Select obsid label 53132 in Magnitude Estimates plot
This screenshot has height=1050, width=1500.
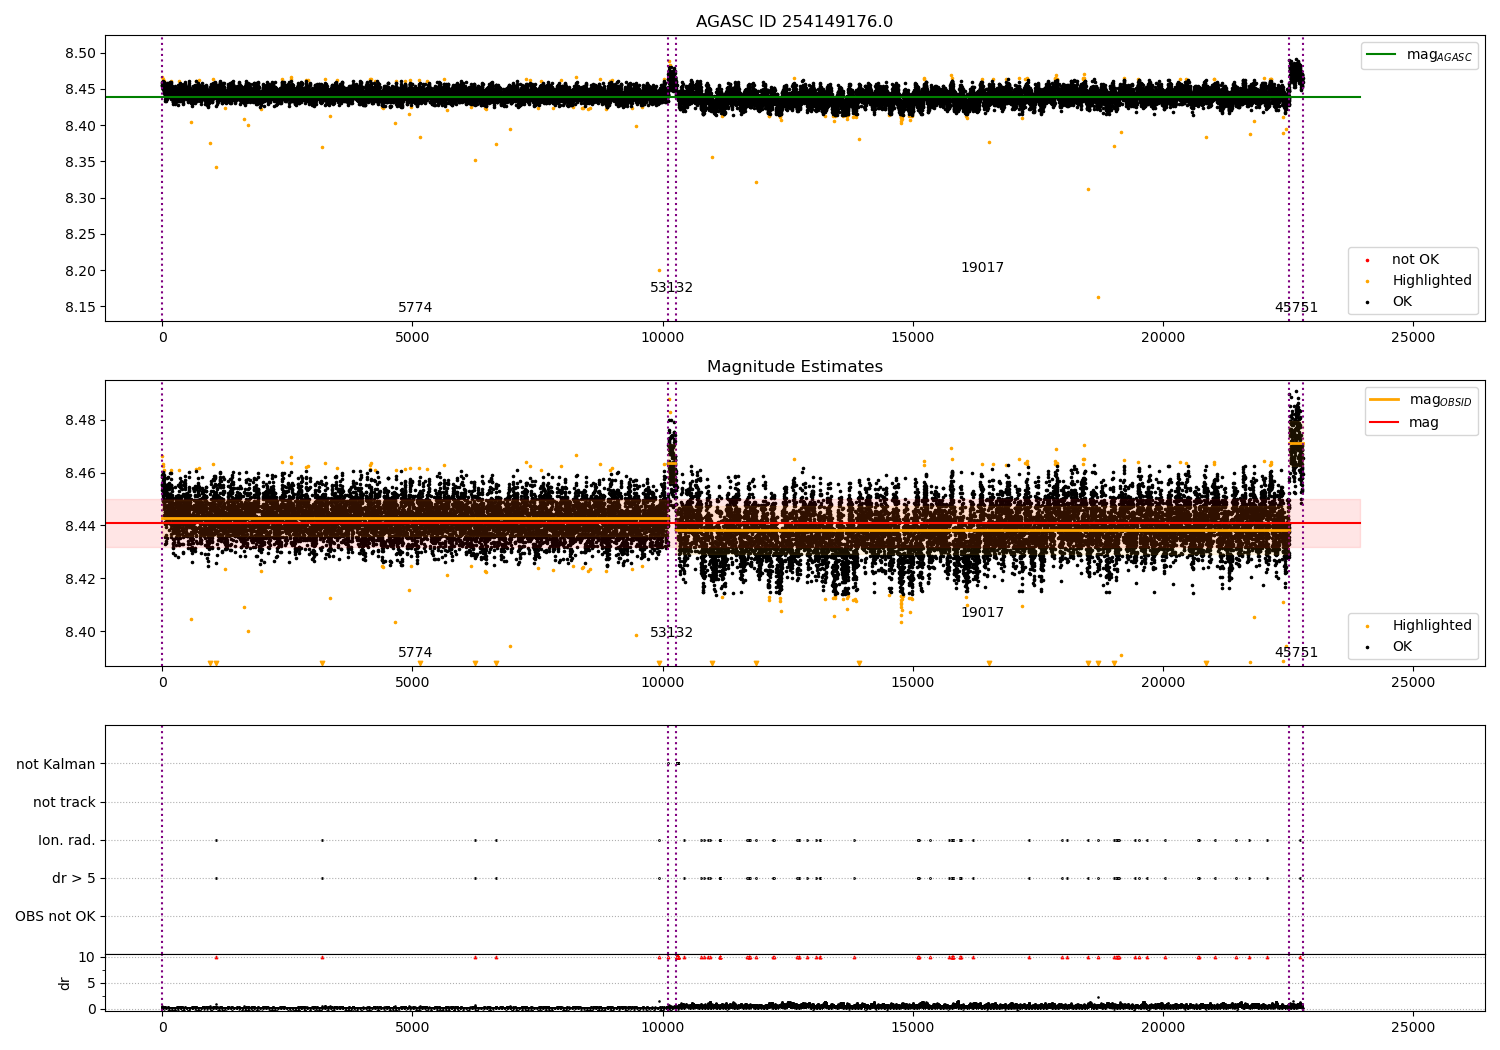tap(671, 633)
